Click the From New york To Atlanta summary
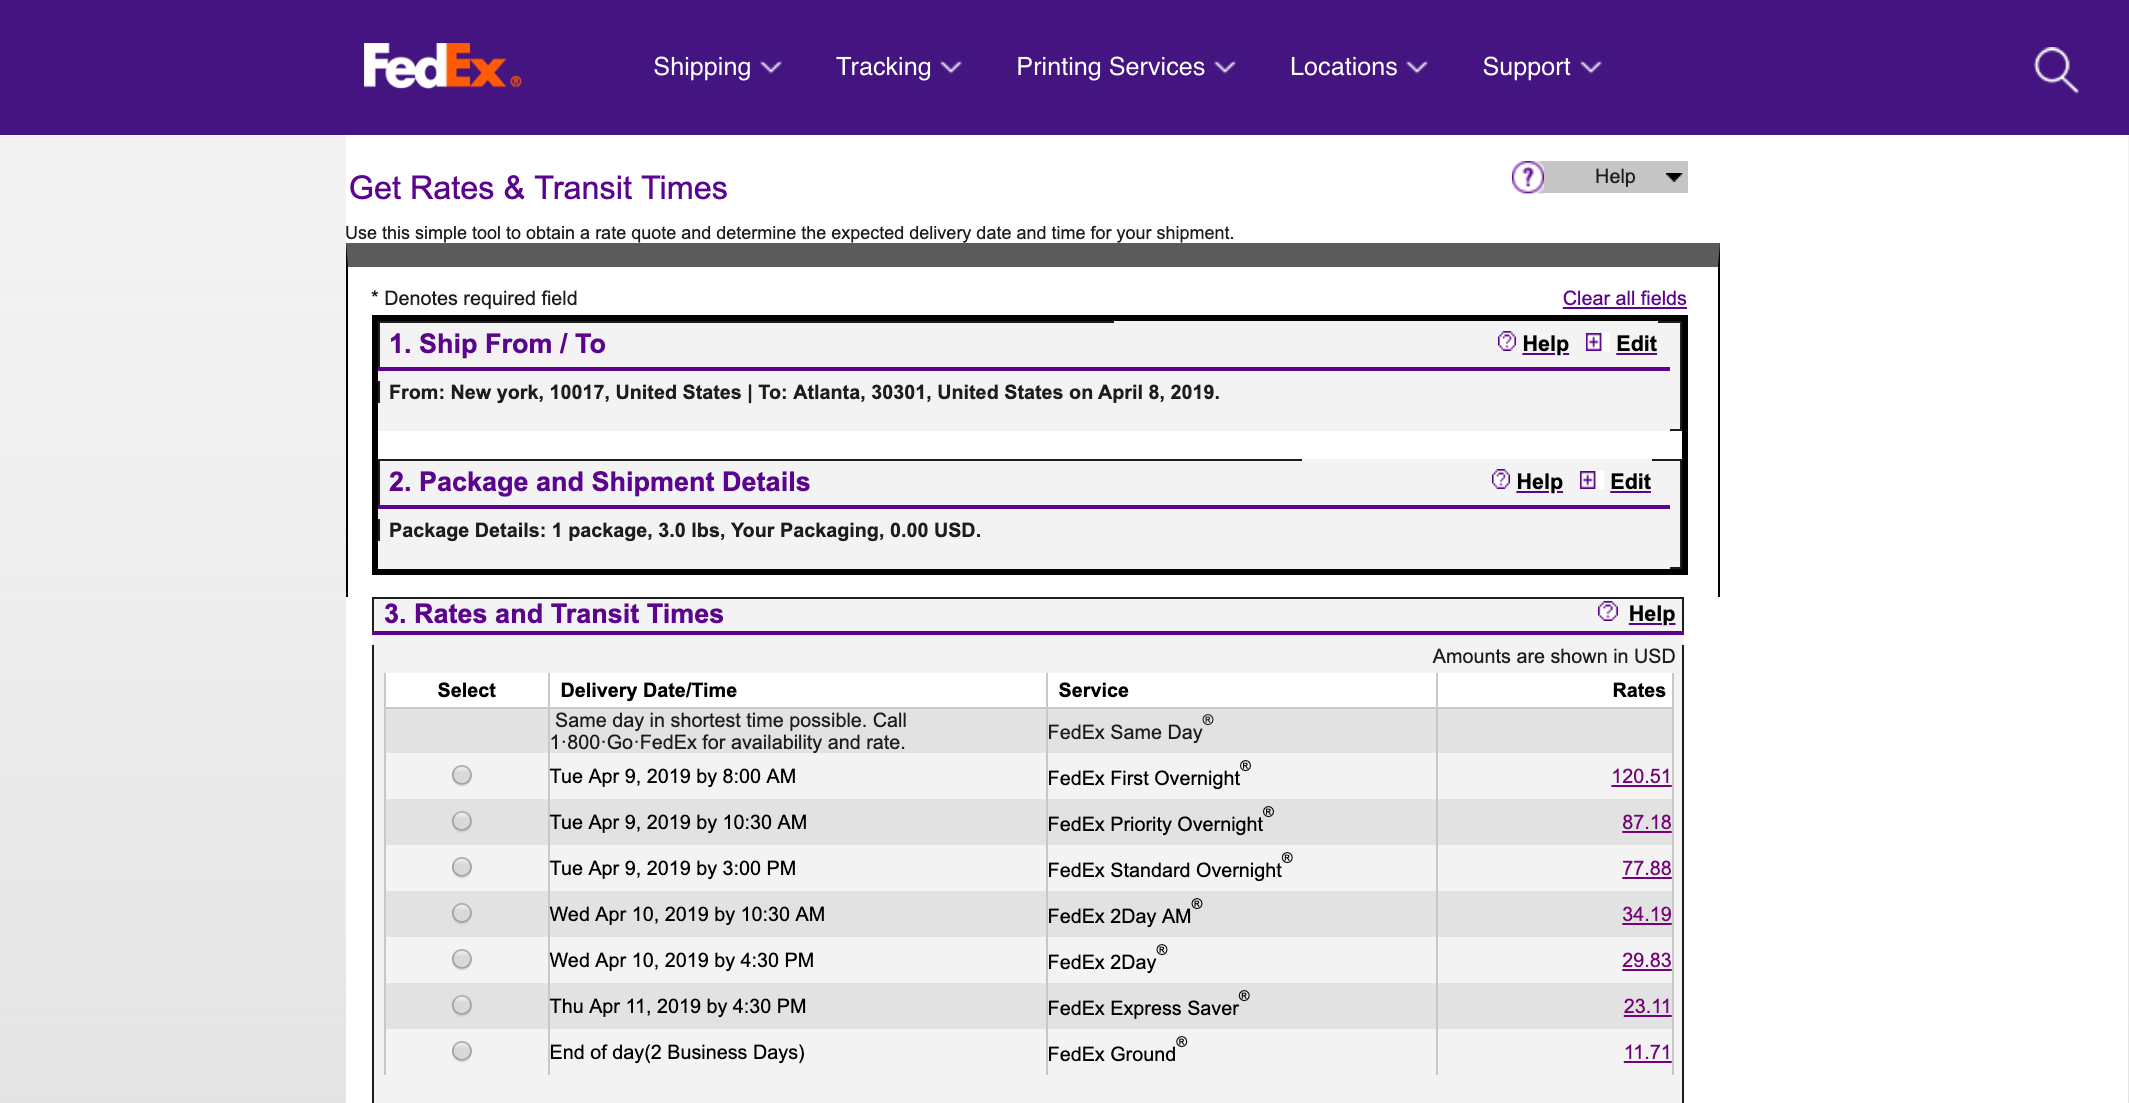2129x1103 pixels. [804, 392]
